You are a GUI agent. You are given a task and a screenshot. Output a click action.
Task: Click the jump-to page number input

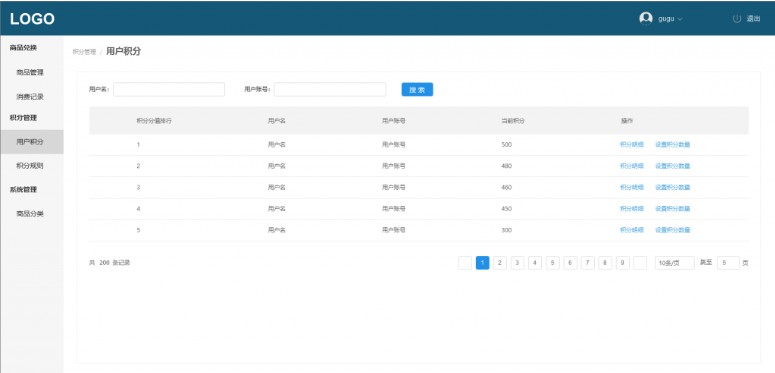coord(728,263)
